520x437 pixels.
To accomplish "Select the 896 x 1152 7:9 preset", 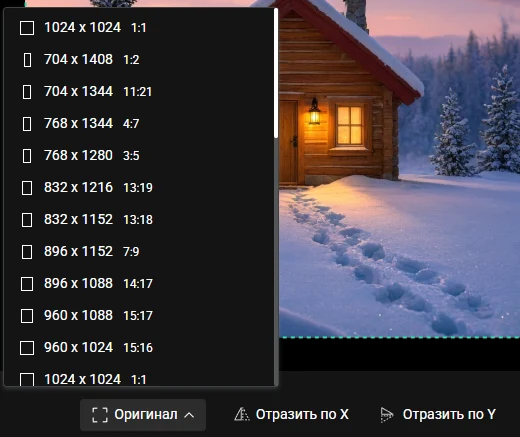I will 139,252.
